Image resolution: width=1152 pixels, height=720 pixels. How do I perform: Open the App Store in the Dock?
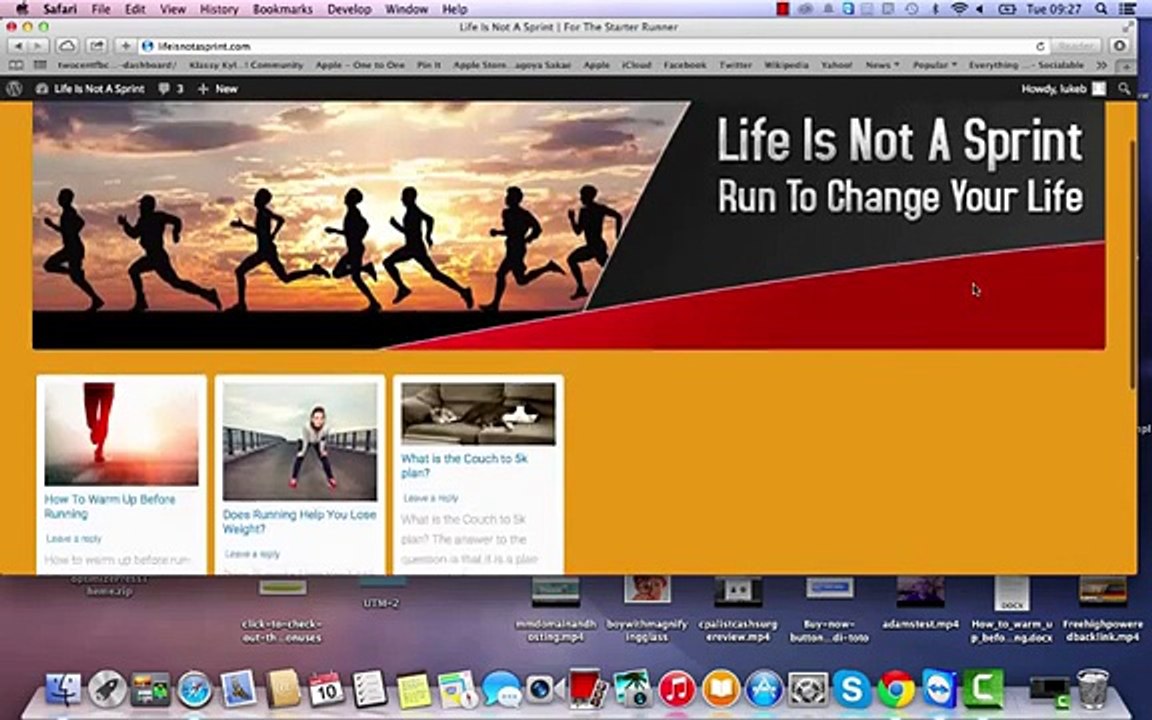pos(765,690)
